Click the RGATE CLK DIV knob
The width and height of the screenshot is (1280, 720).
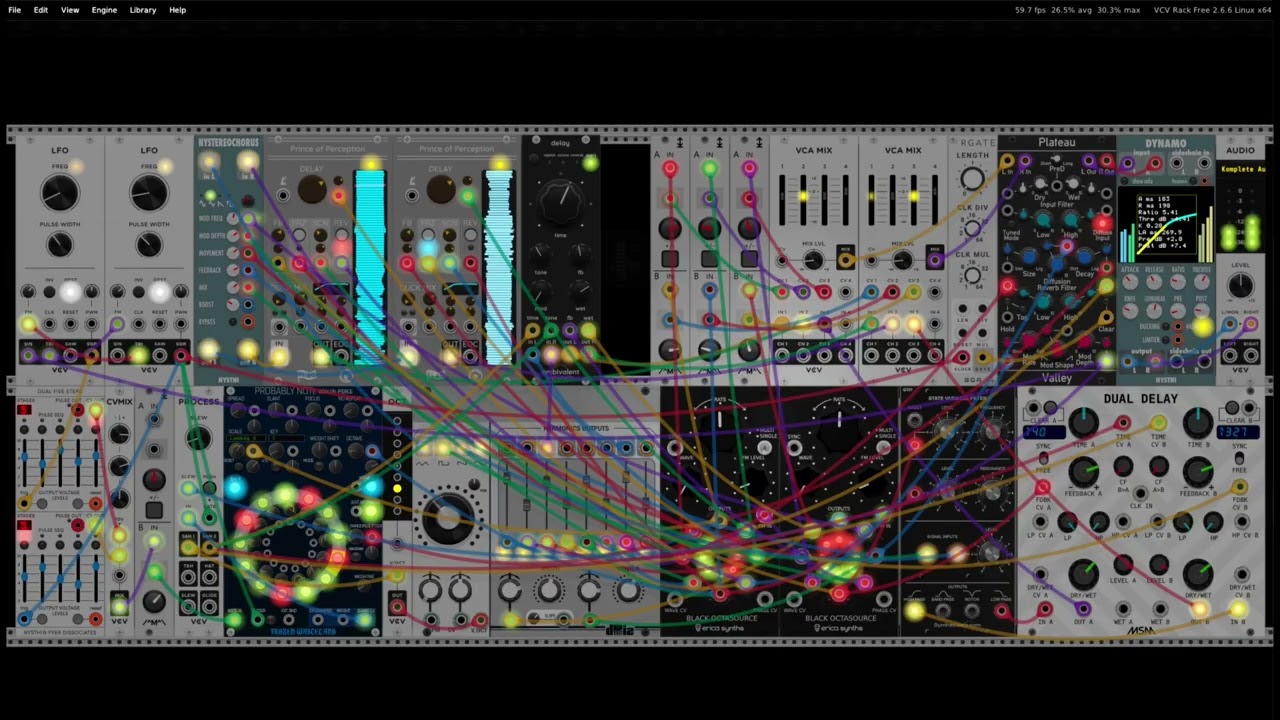tap(972, 228)
